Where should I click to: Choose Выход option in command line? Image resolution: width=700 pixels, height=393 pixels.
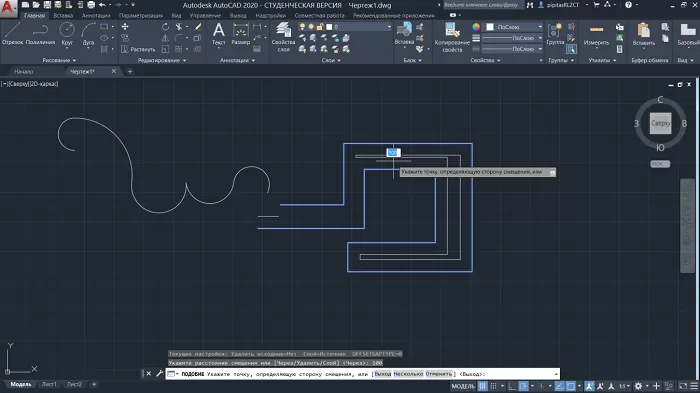click(x=383, y=374)
